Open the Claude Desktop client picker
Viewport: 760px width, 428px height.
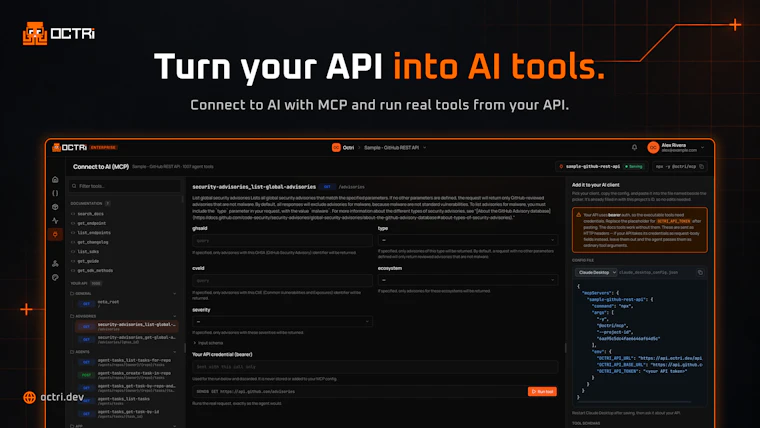tap(596, 272)
